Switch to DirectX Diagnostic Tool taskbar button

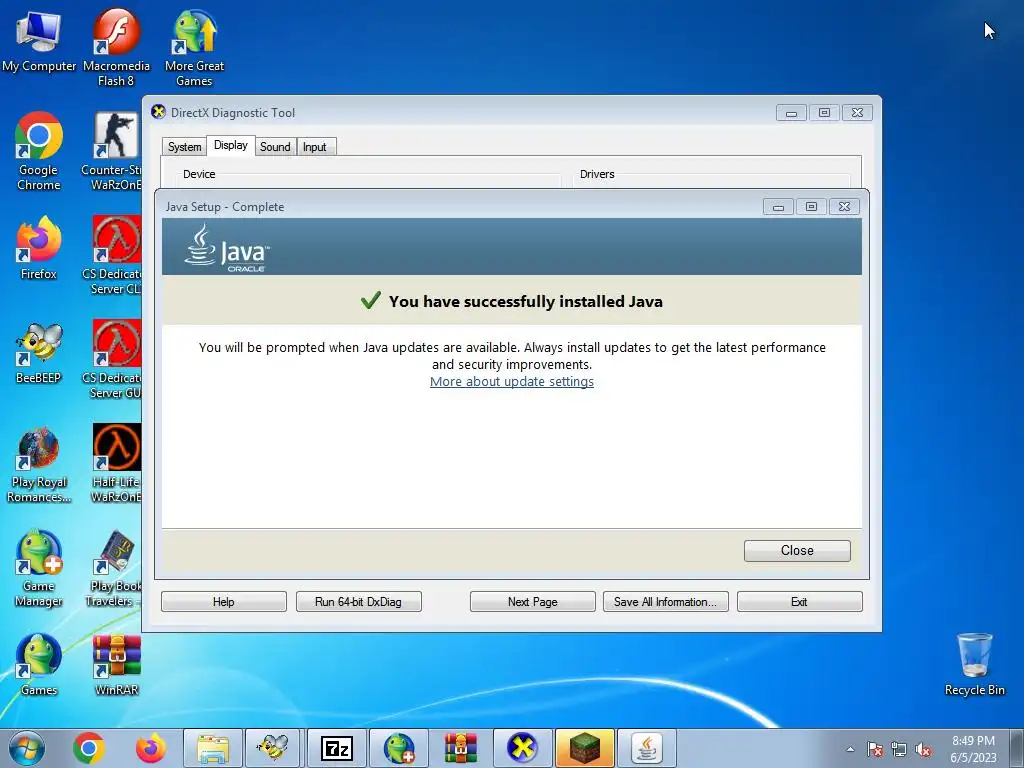click(x=522, y=748)
